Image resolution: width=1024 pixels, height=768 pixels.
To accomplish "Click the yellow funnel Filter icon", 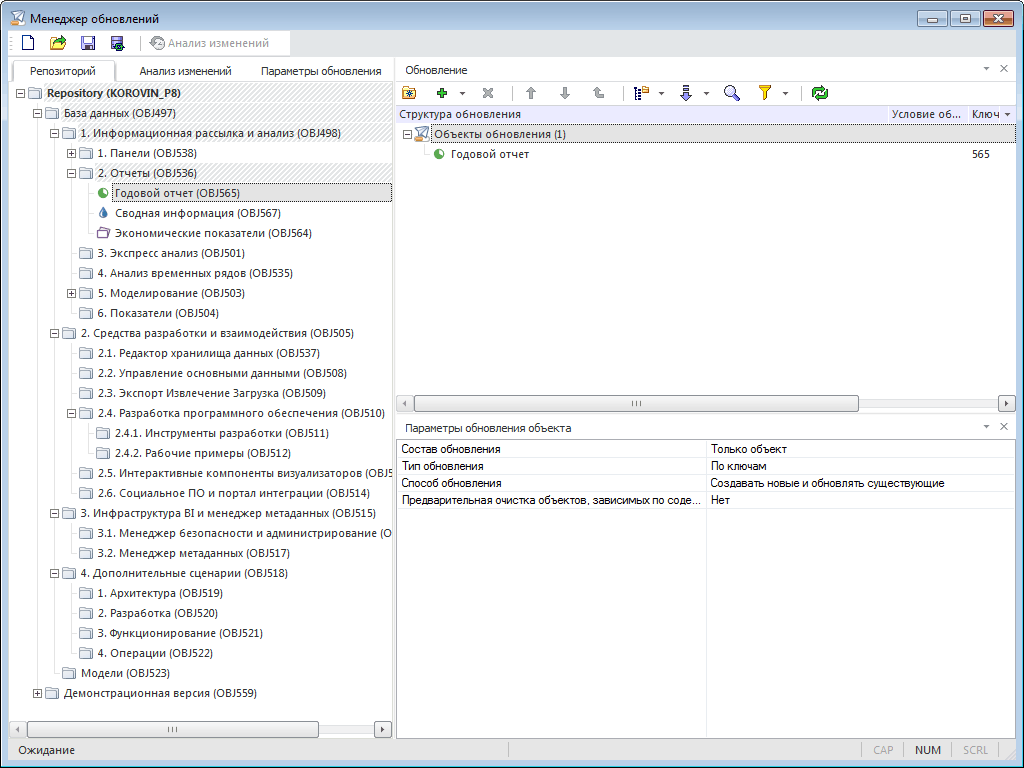I will (x=765, y=93).
